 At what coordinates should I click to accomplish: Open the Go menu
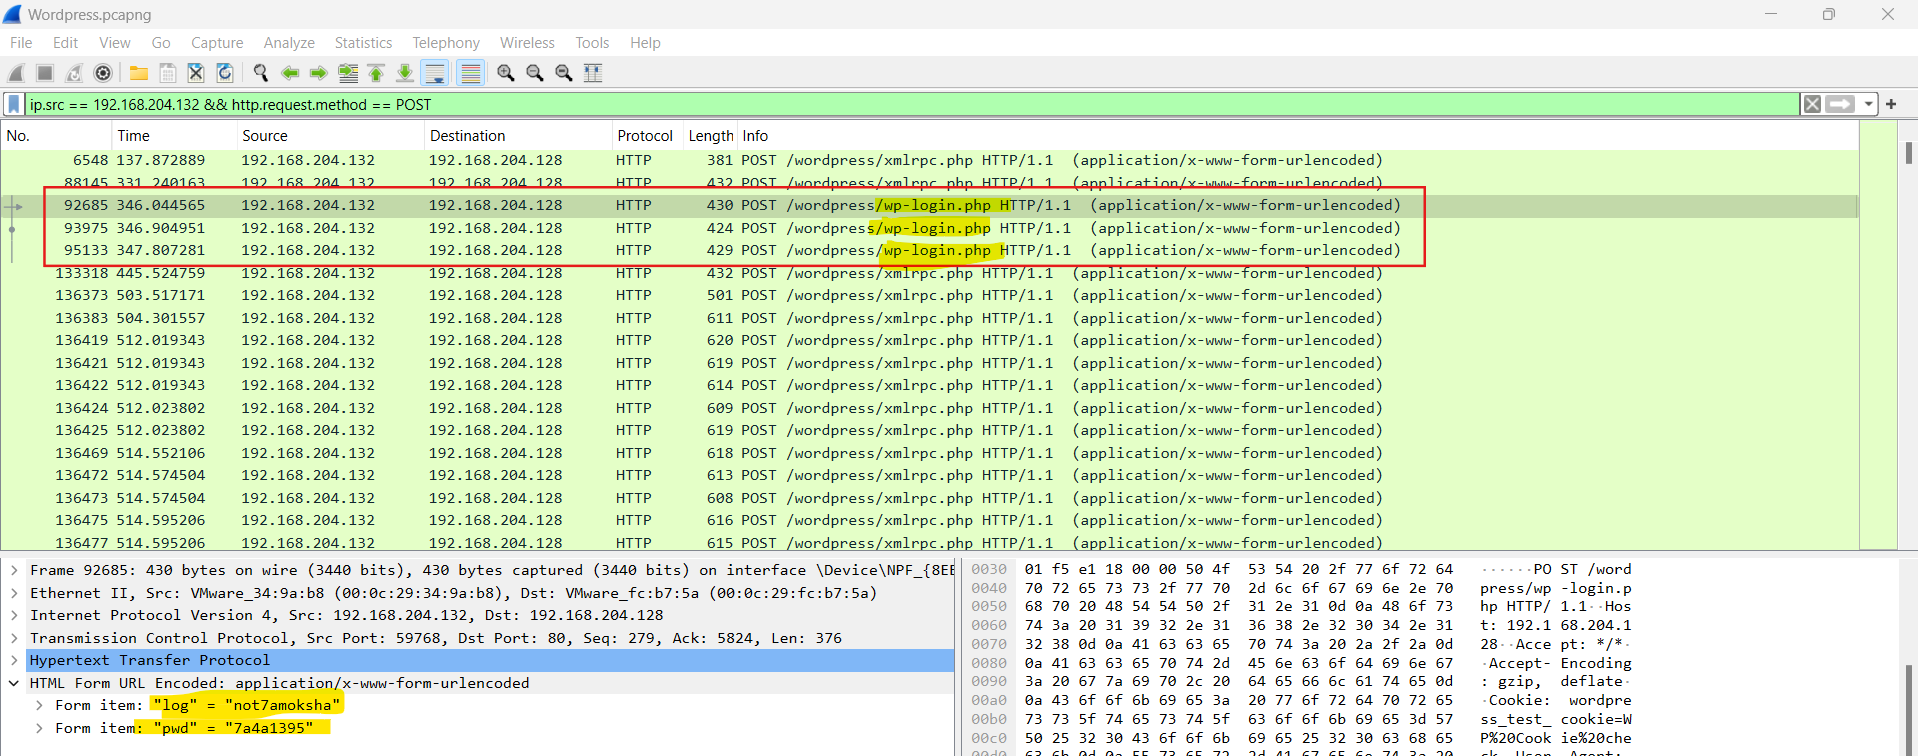pos(161,43)
